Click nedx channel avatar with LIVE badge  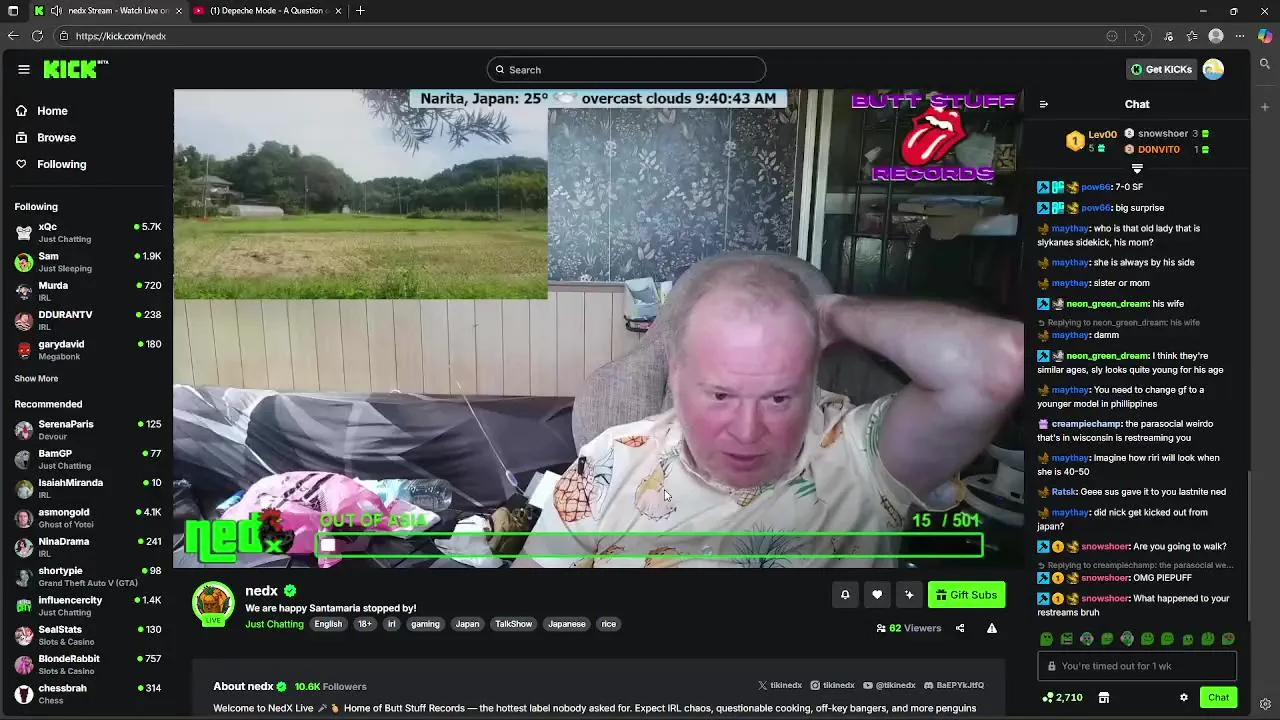point(213,603)
